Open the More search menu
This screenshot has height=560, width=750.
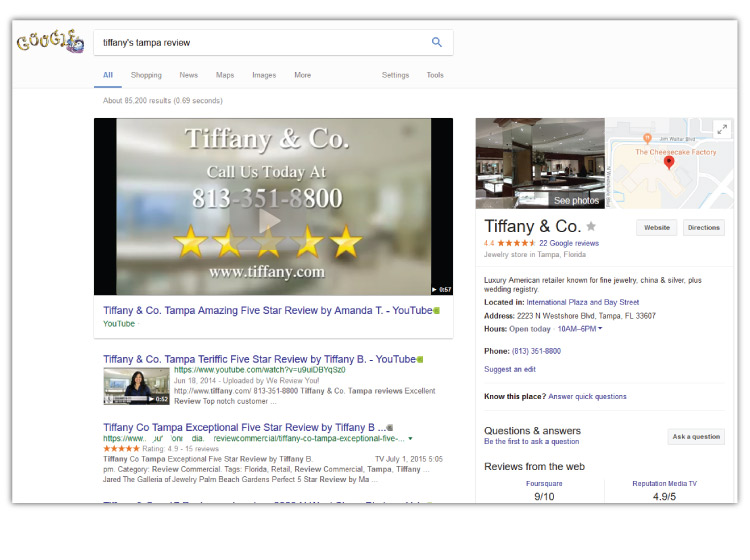(x=302, y=75)
